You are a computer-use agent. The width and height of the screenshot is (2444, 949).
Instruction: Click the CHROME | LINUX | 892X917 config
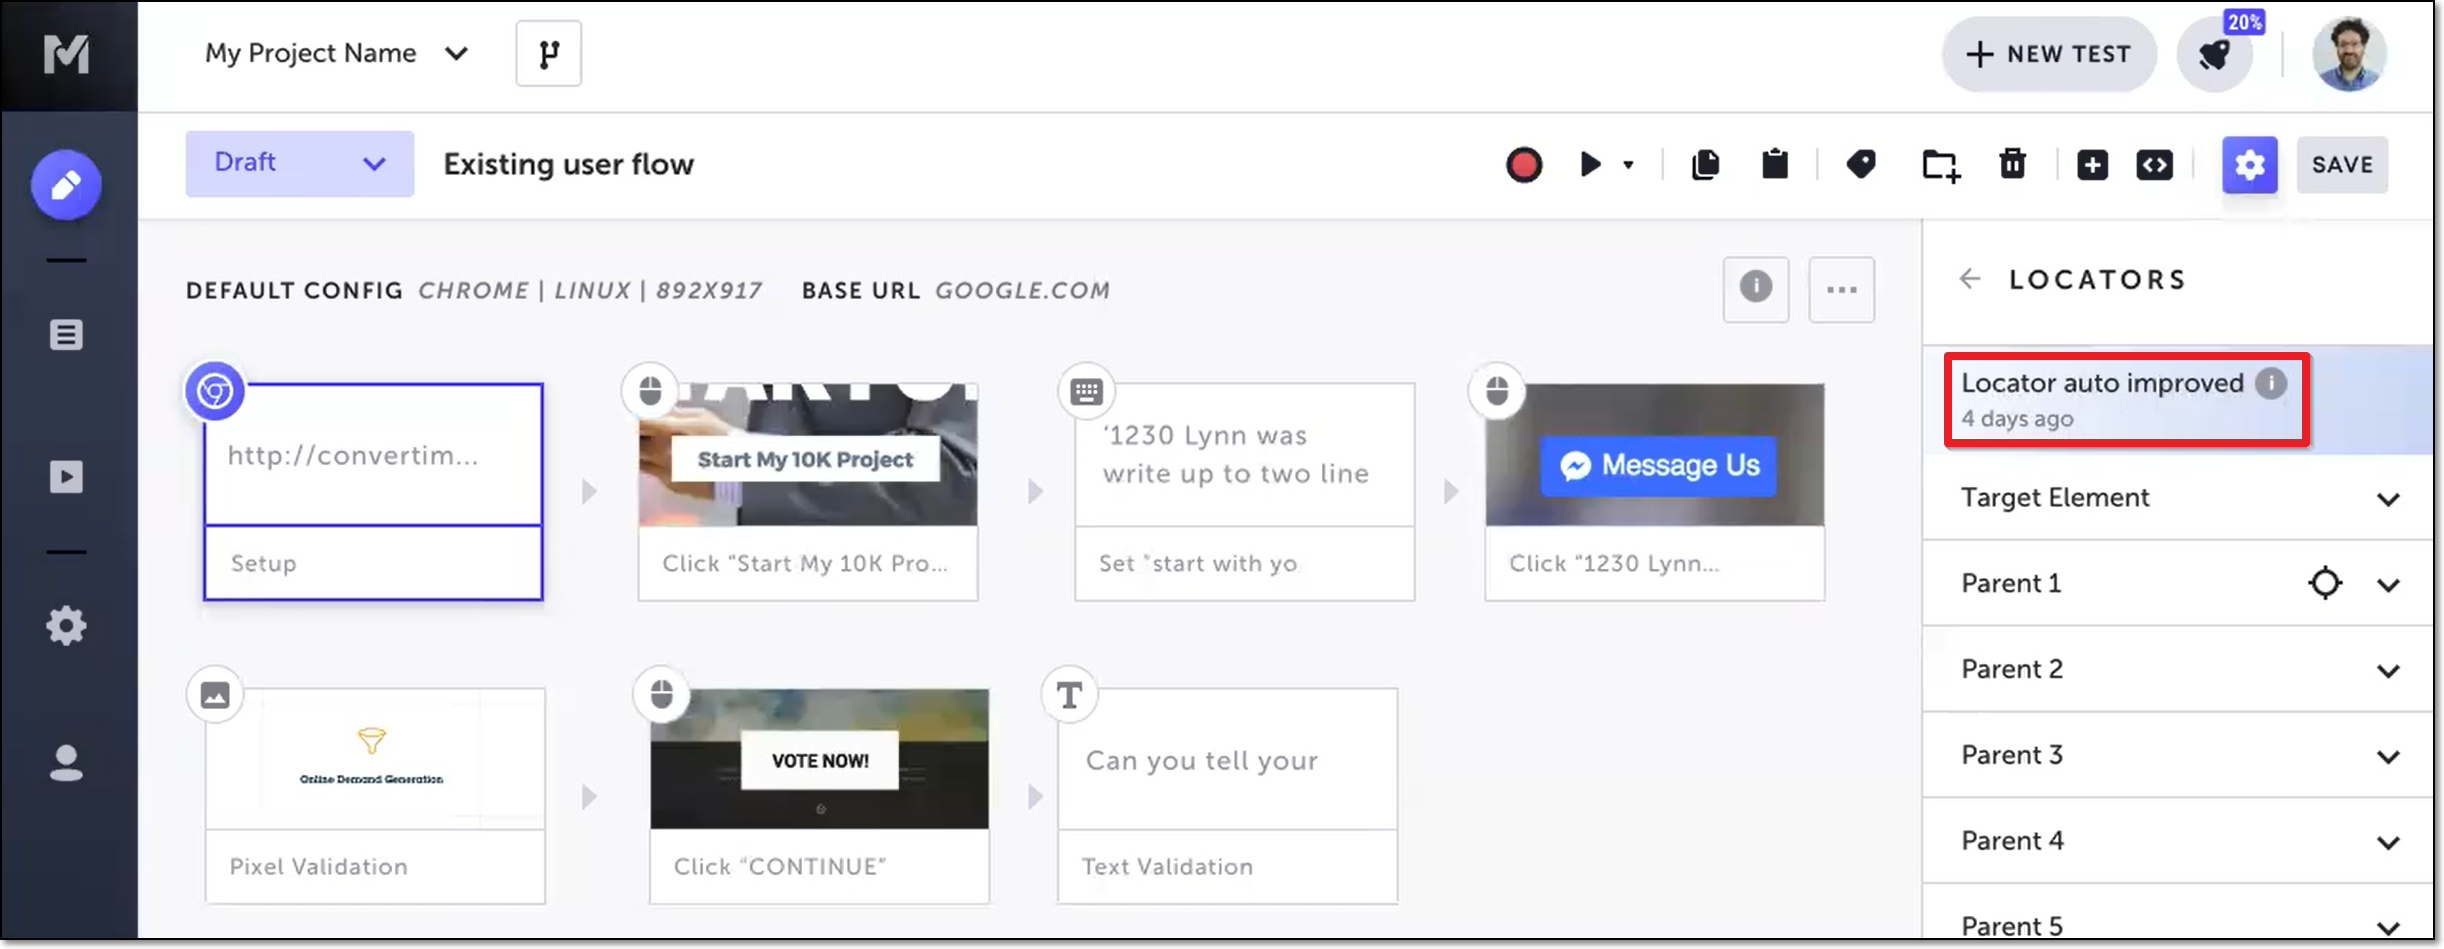pyautogui.click(x=590, y=290)
